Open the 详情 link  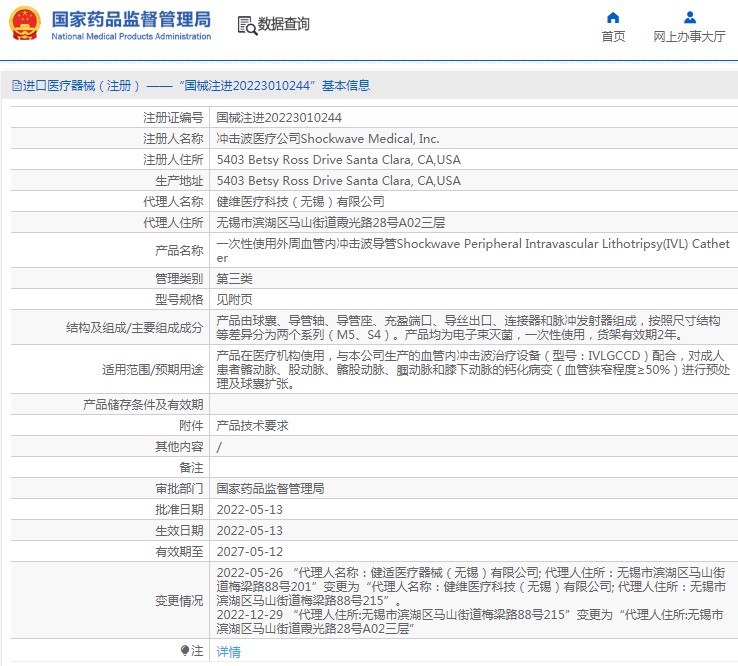[x=228, y=651]
